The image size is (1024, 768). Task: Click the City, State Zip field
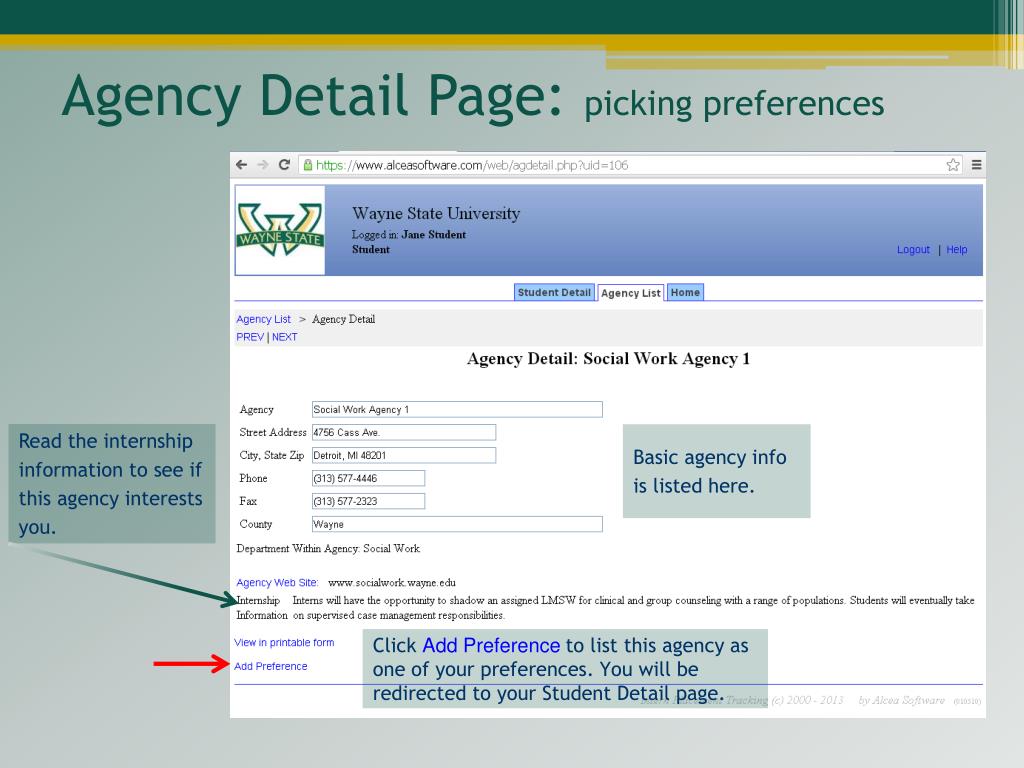pos(404,455)
